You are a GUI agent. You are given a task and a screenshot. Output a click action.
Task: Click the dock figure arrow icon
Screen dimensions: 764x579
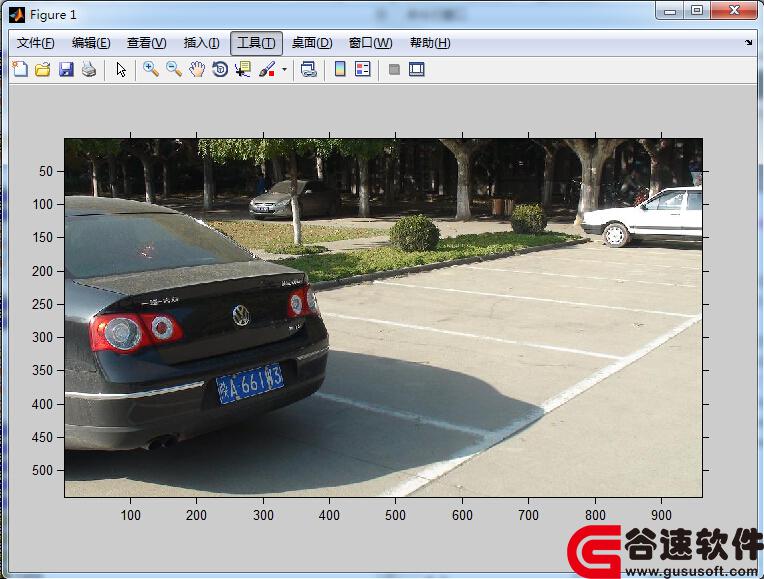(748, 43)
